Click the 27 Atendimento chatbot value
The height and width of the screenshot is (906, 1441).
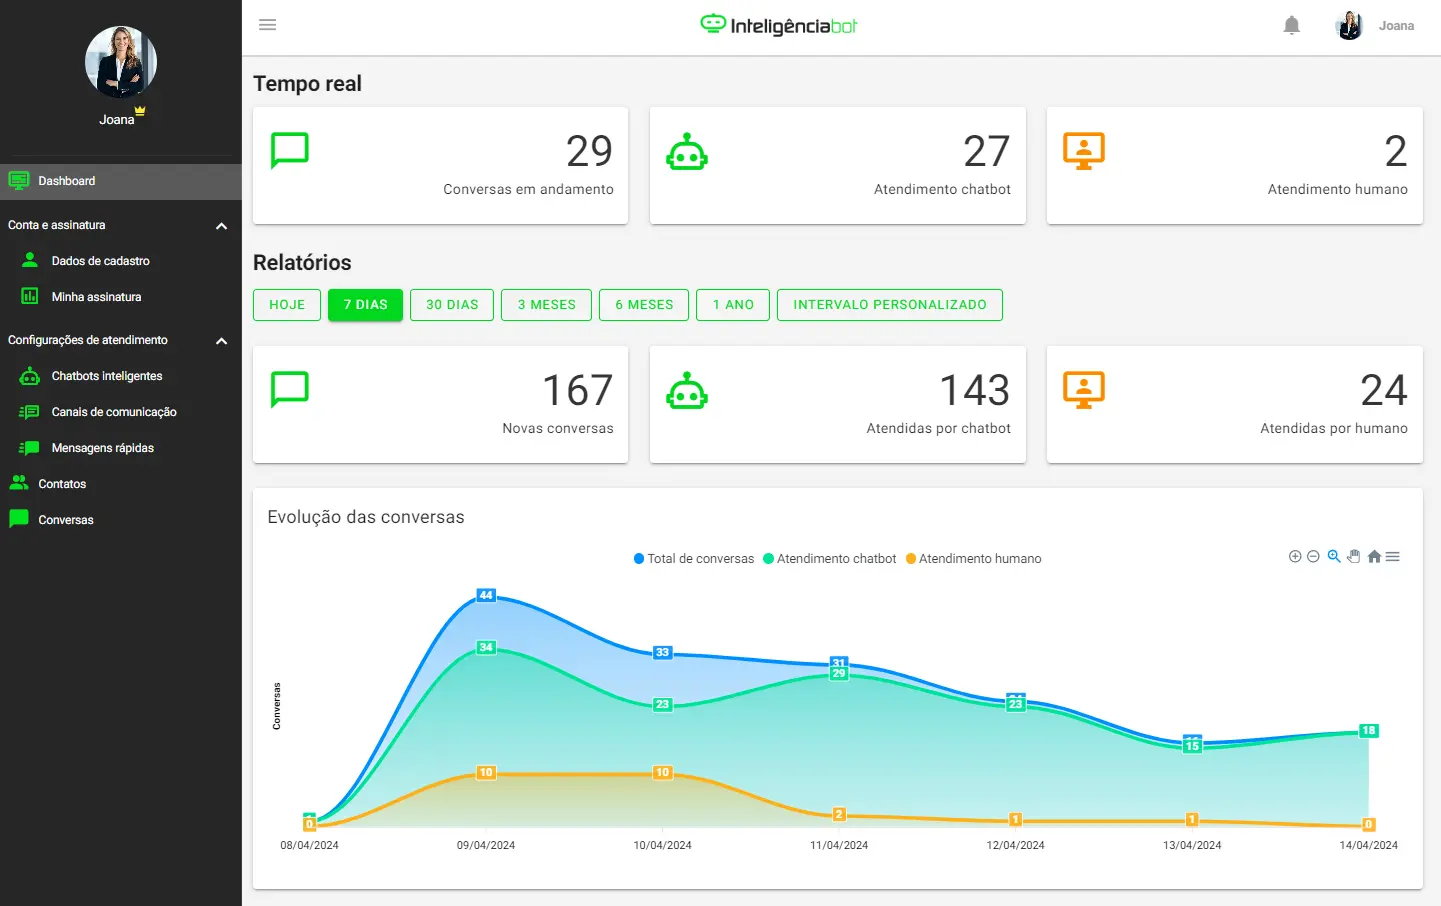[986, 151]
